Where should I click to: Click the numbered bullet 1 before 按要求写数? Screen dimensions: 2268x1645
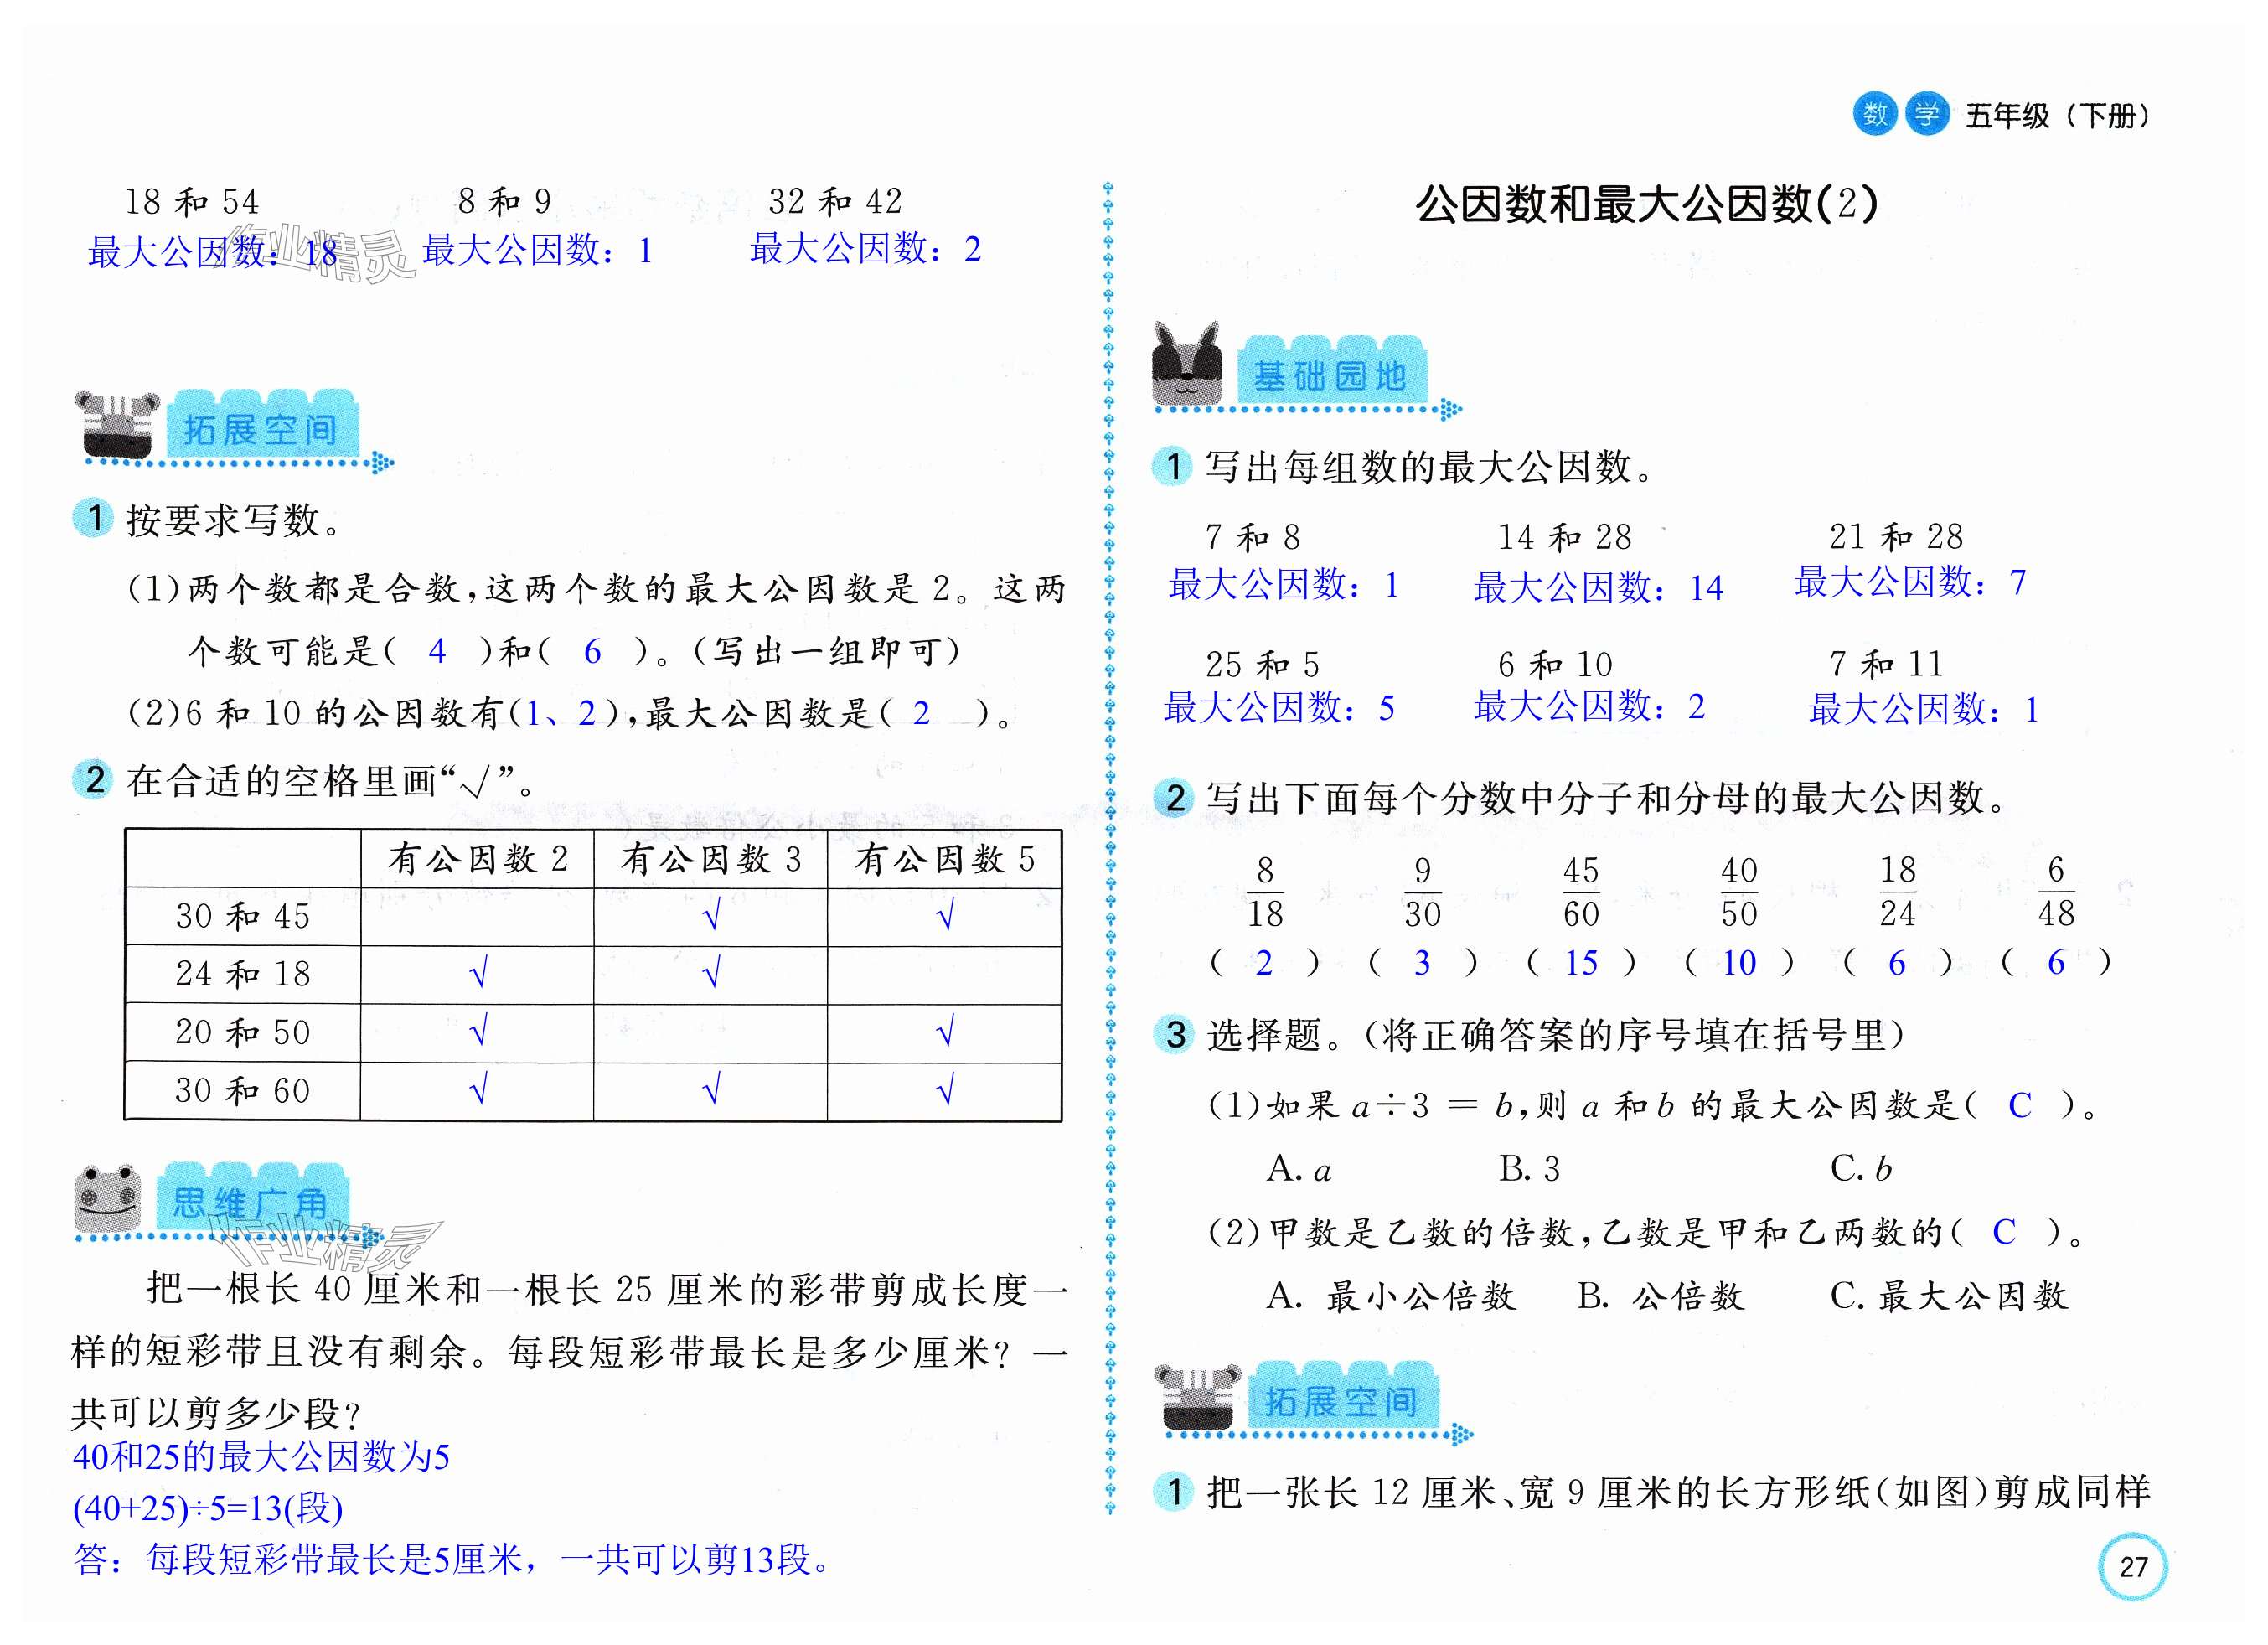tap(94, 518)
